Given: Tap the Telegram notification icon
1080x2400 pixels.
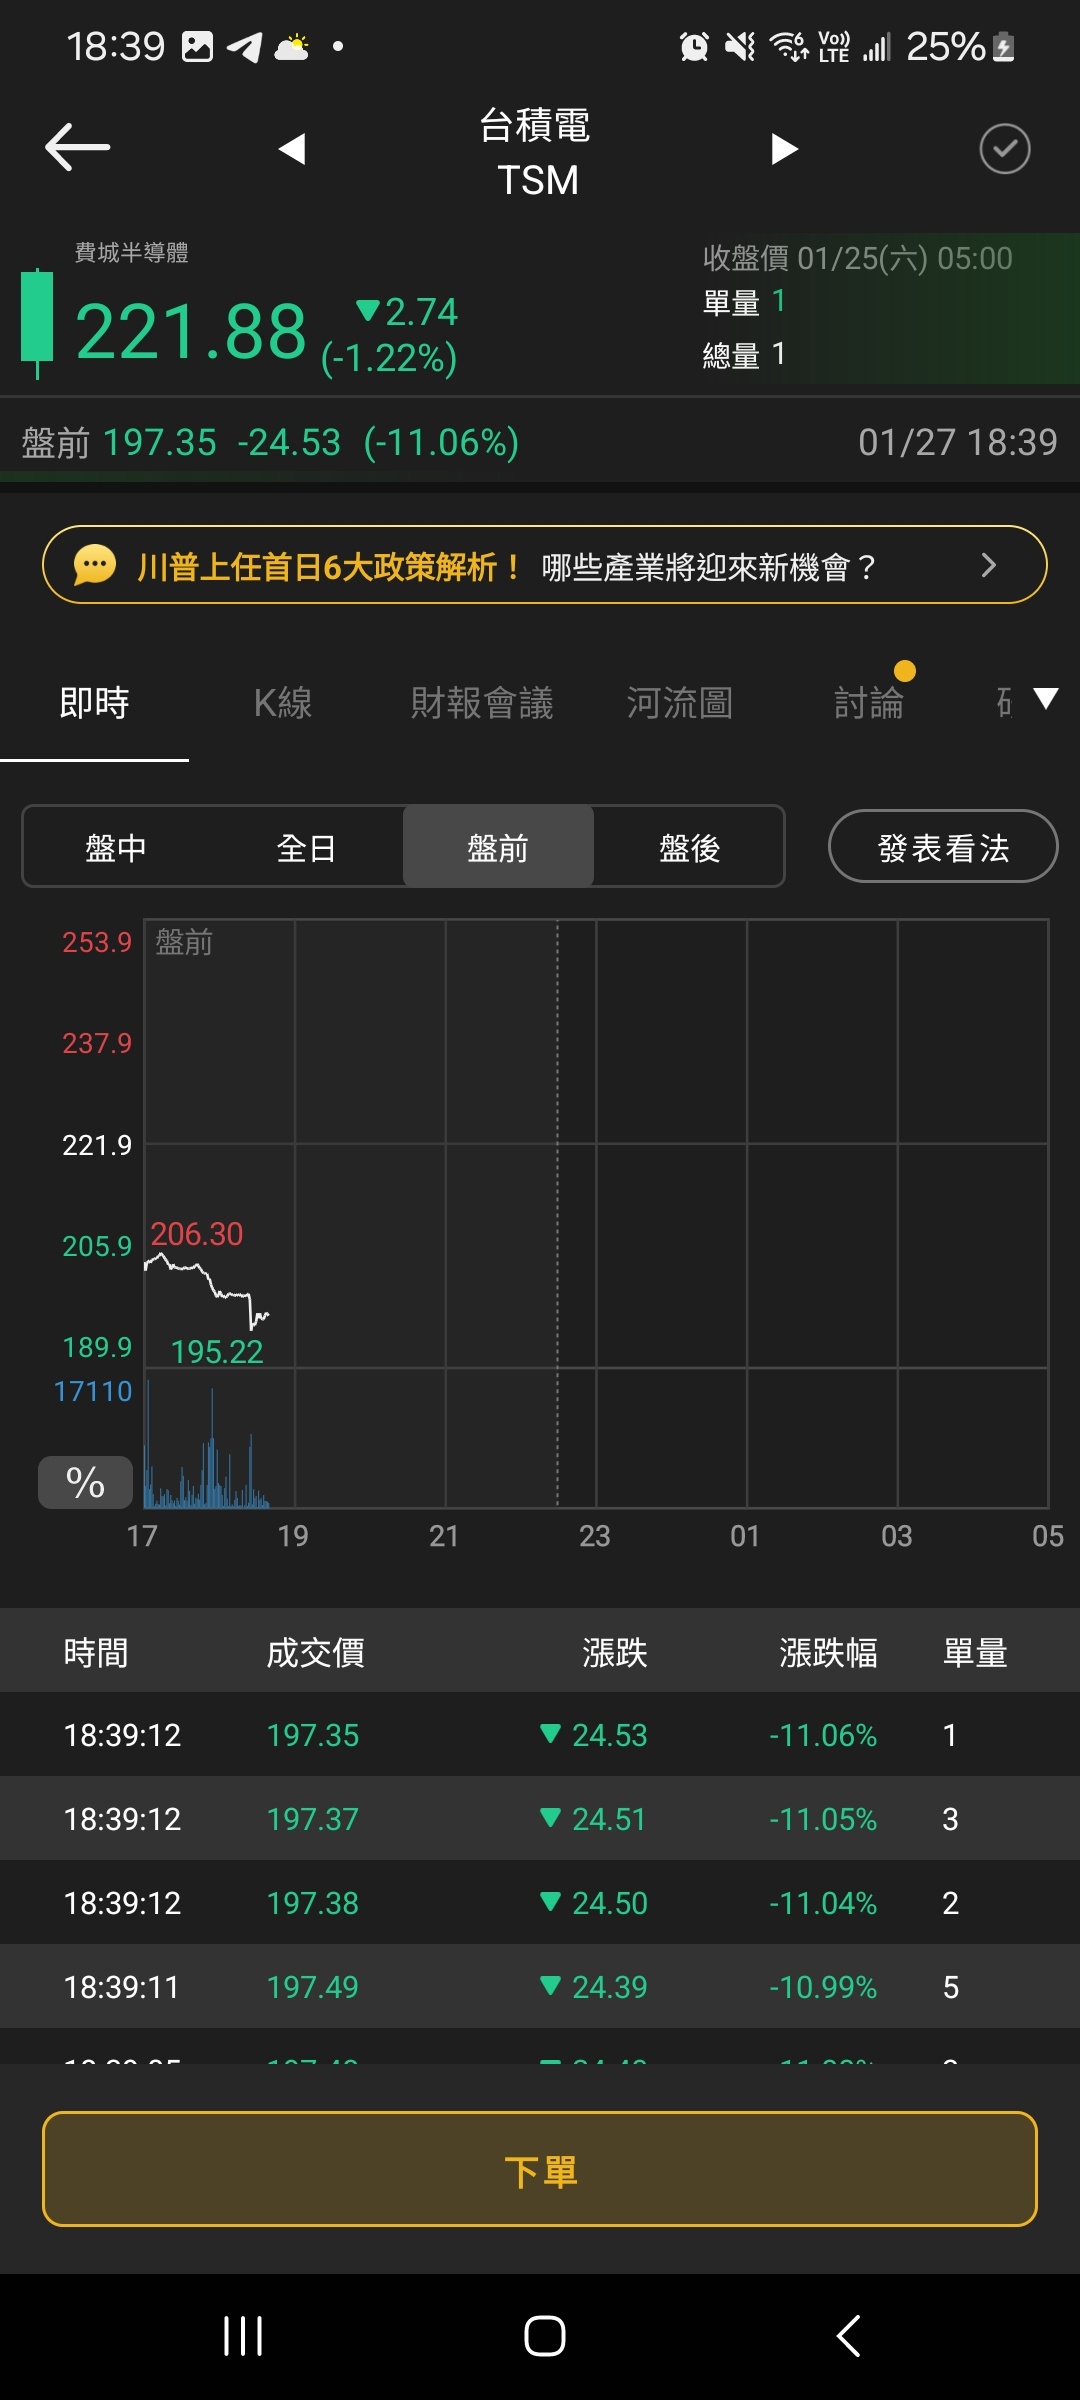Looking at the screenshot, I should 244,47.
